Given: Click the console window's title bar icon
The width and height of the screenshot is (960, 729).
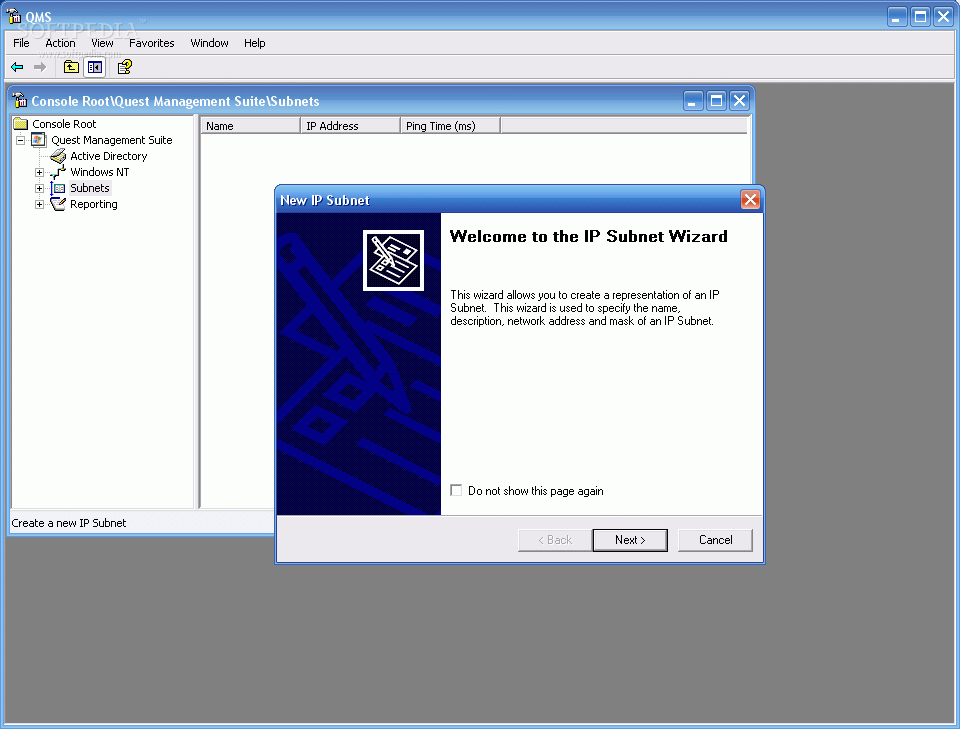Looking at the screenshot, I should [20, 100].
